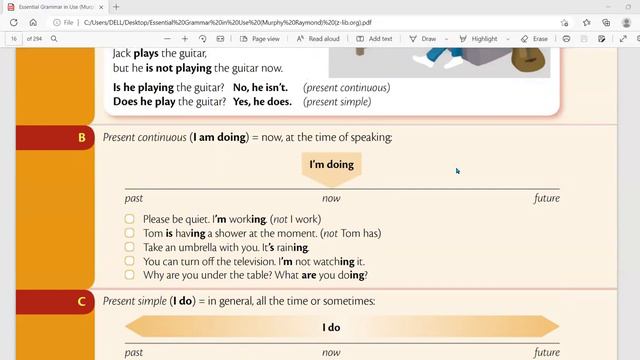Click "Yes, he does." answer text

point(262,102)
